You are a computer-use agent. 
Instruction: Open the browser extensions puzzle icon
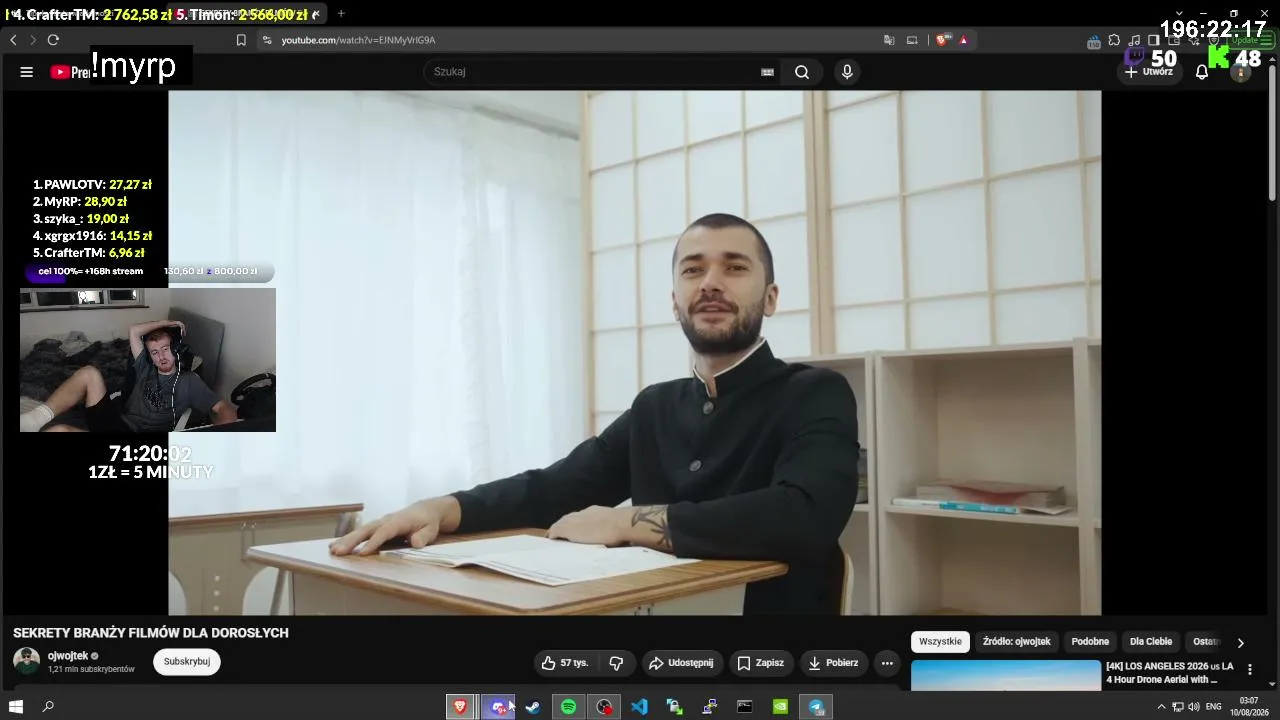1114,41
